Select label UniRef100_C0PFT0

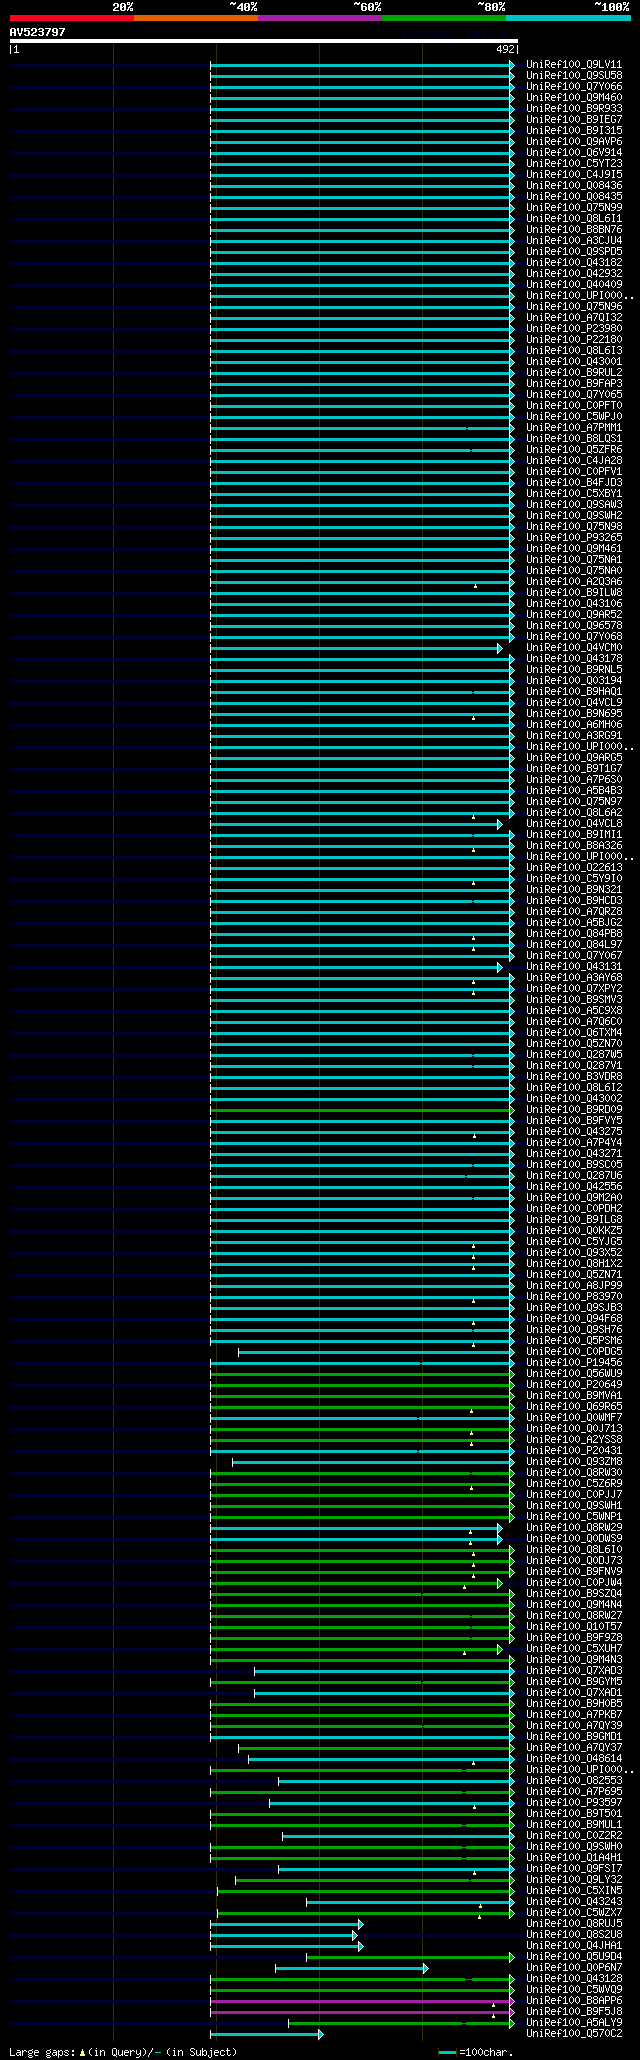pos(574,406)
